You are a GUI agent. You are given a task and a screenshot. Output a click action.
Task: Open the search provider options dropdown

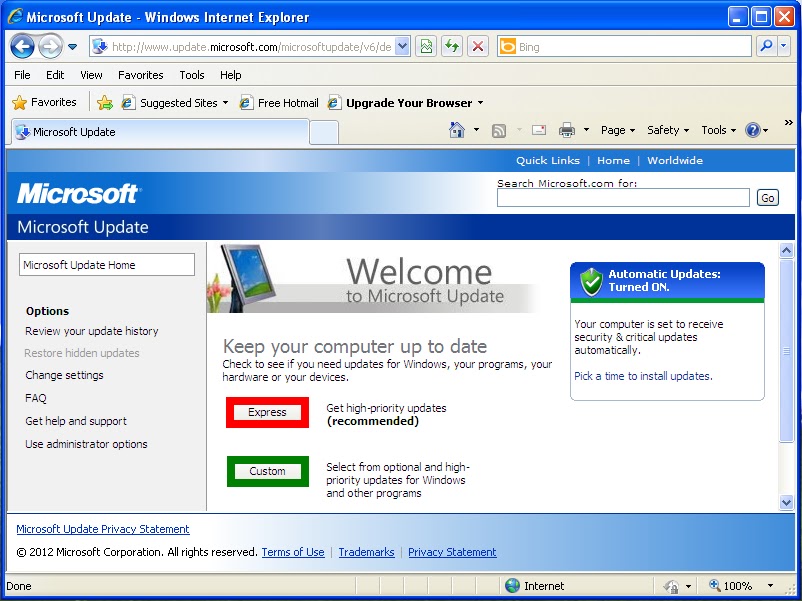[784, 47]
